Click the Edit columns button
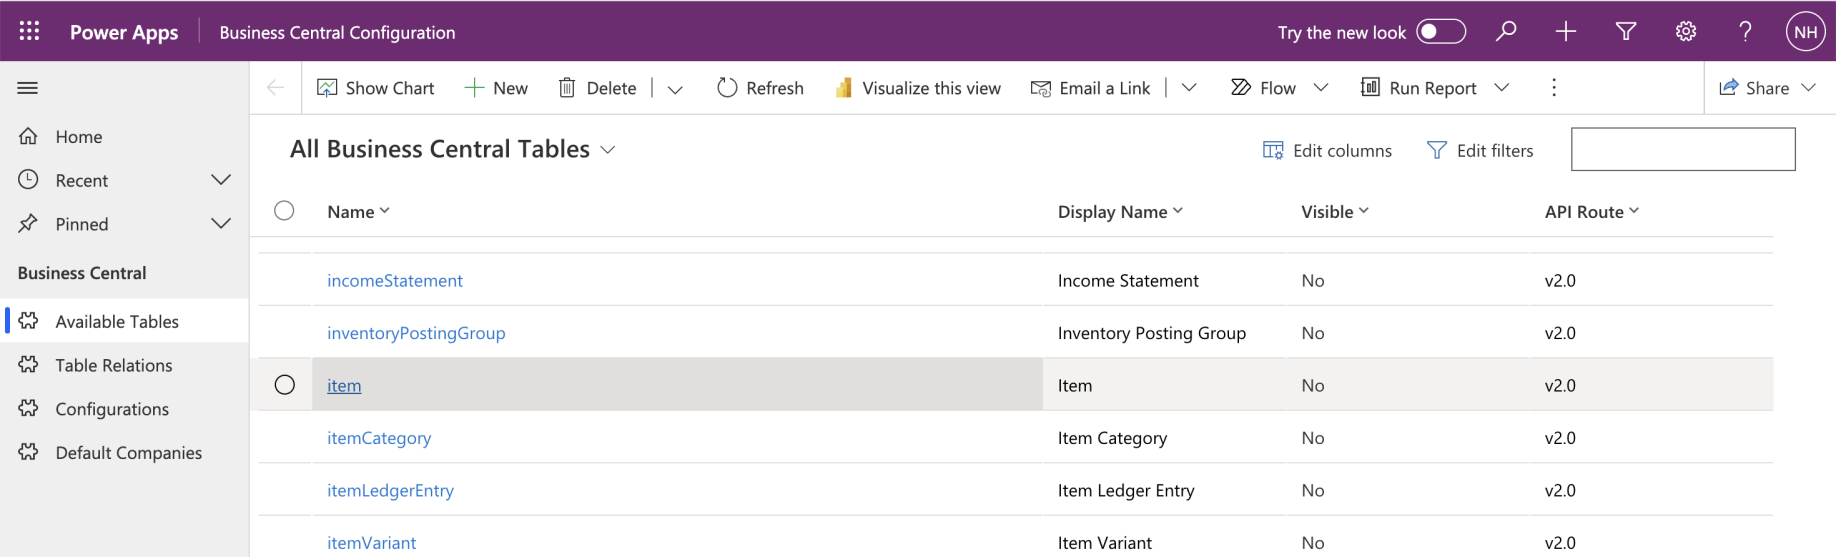Image resolution: width=1836 pixels, height=557 pixels. 1328,150
